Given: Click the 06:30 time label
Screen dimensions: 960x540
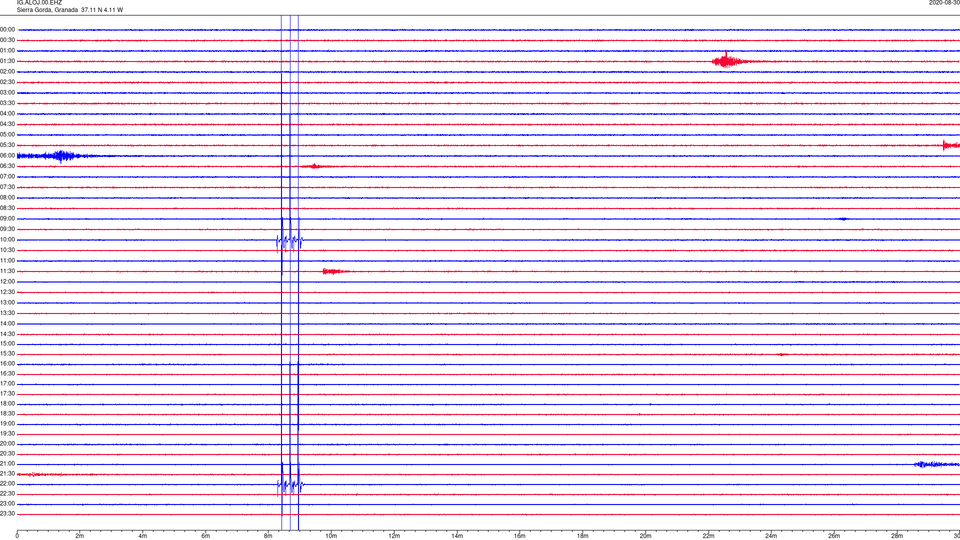Looking at the screenshot, I should pos(7,166).
